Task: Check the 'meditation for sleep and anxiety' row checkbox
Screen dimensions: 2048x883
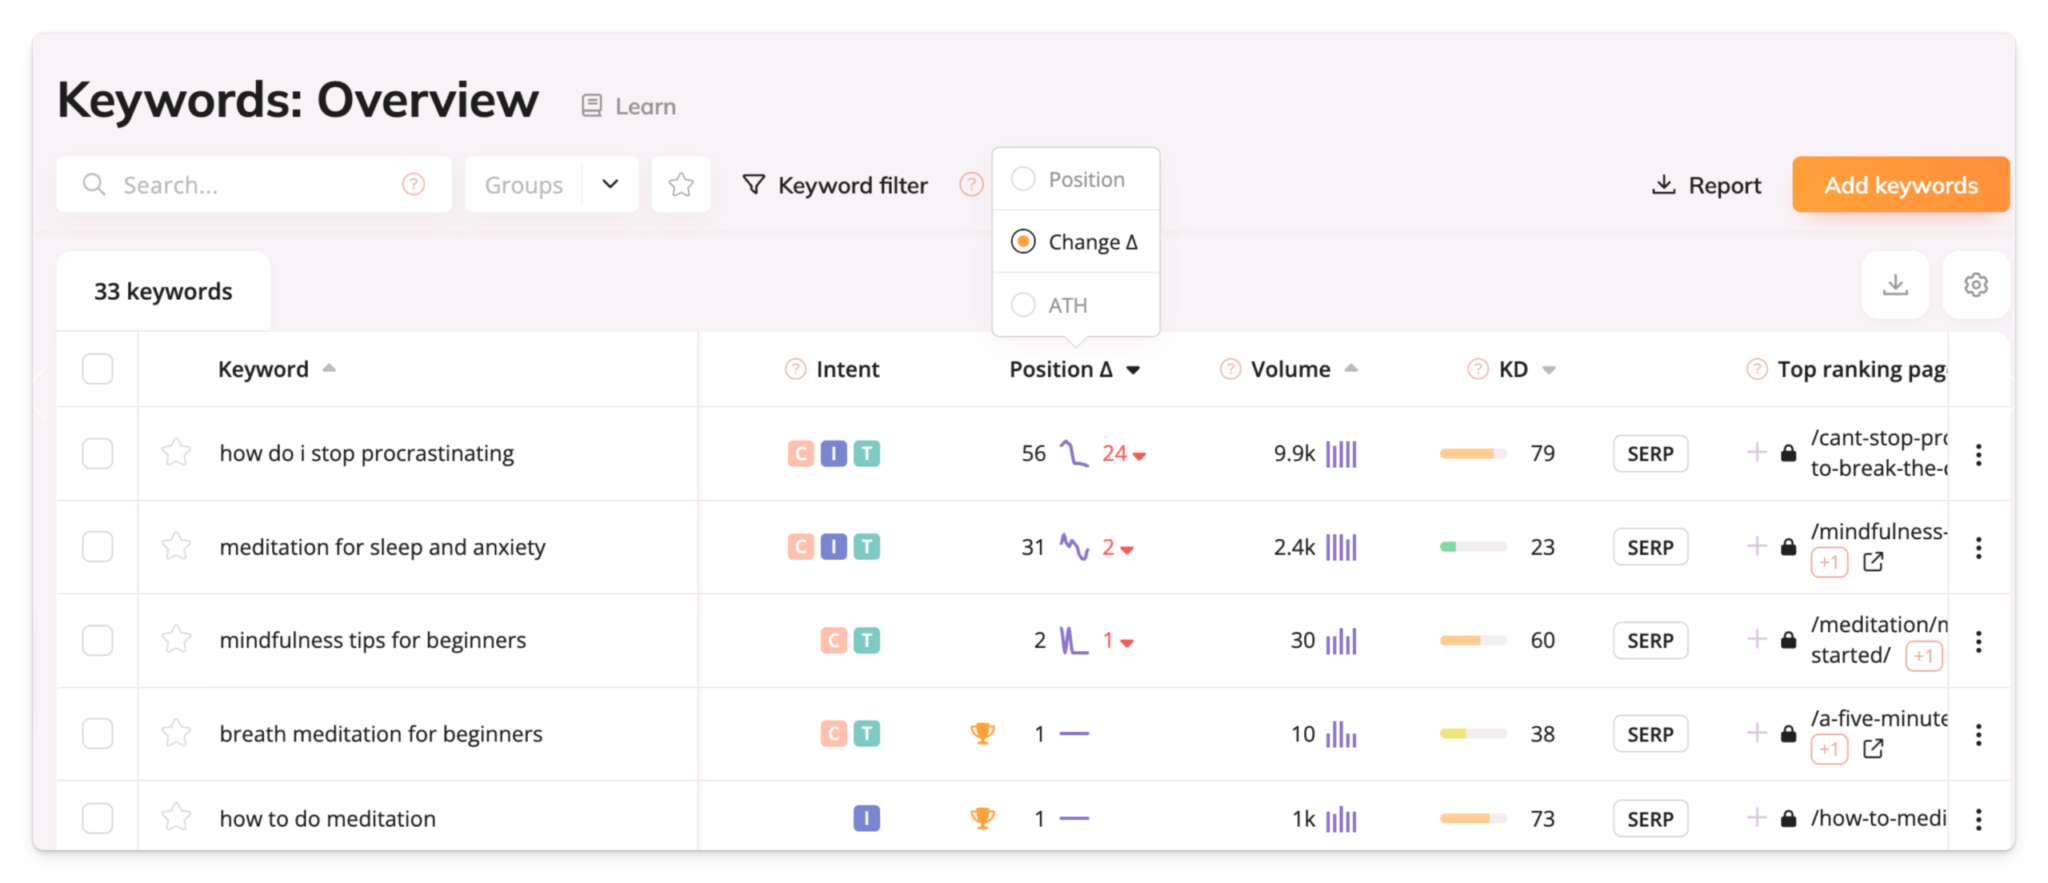Action: pos(97,546)
